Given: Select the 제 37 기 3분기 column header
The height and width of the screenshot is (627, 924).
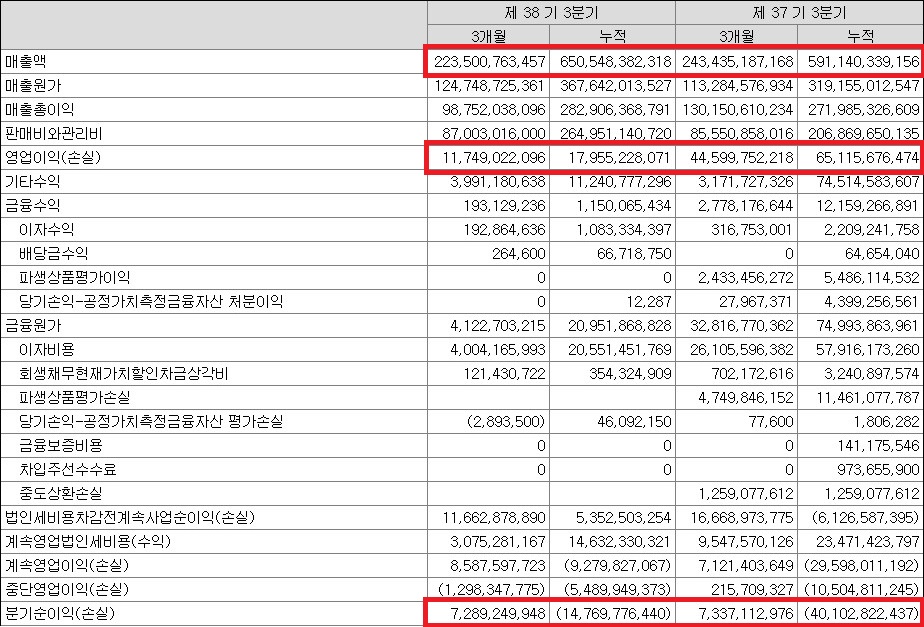Looking at the screenshot, I should [798, 12].
